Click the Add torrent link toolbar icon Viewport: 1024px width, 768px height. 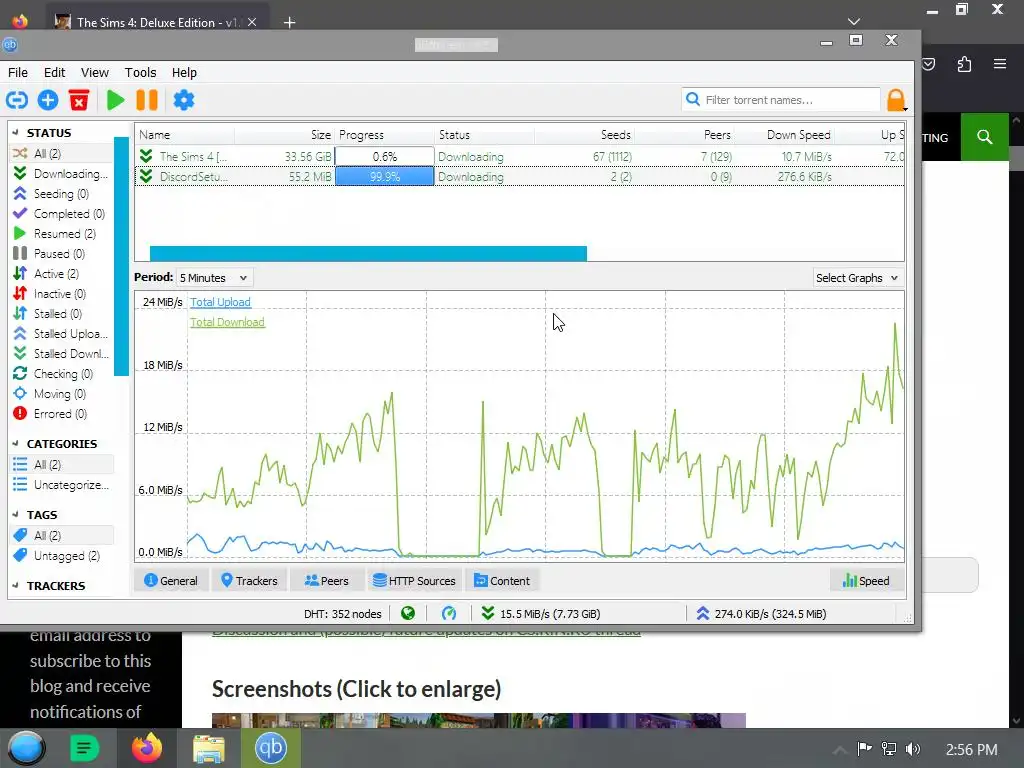[x=17, y=100]
